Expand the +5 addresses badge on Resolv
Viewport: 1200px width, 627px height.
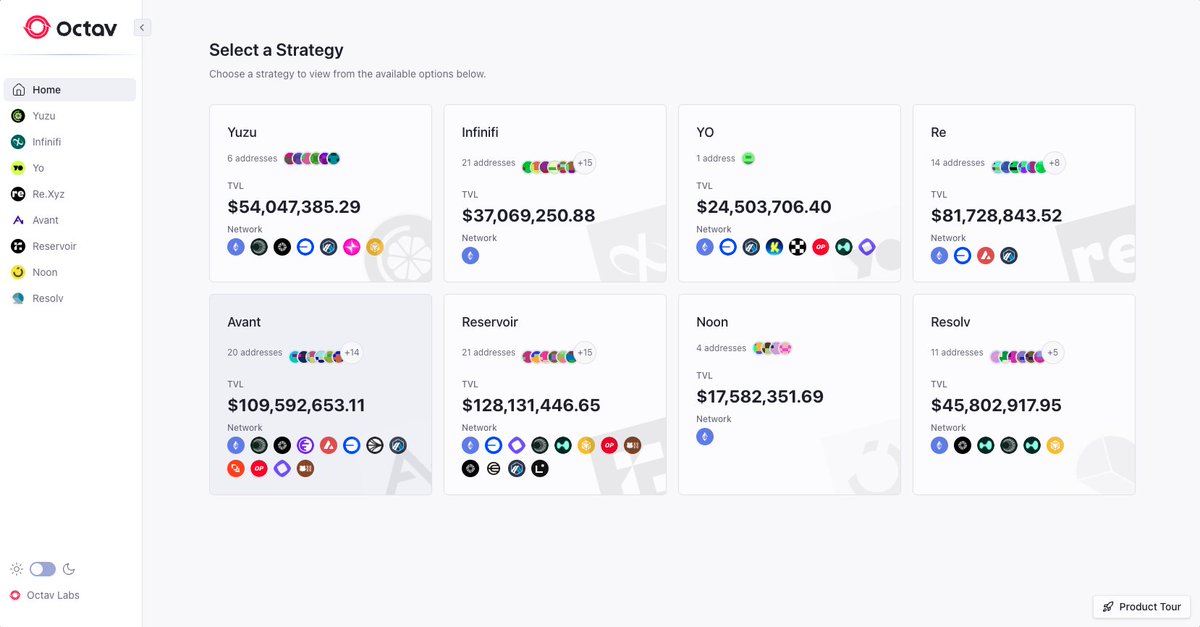coord(1053,353)
